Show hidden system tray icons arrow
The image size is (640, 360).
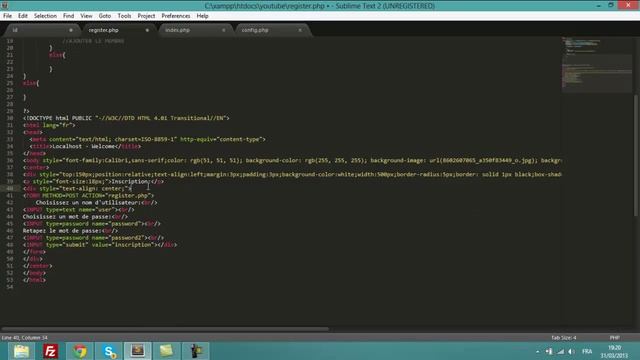click(537, 351)
